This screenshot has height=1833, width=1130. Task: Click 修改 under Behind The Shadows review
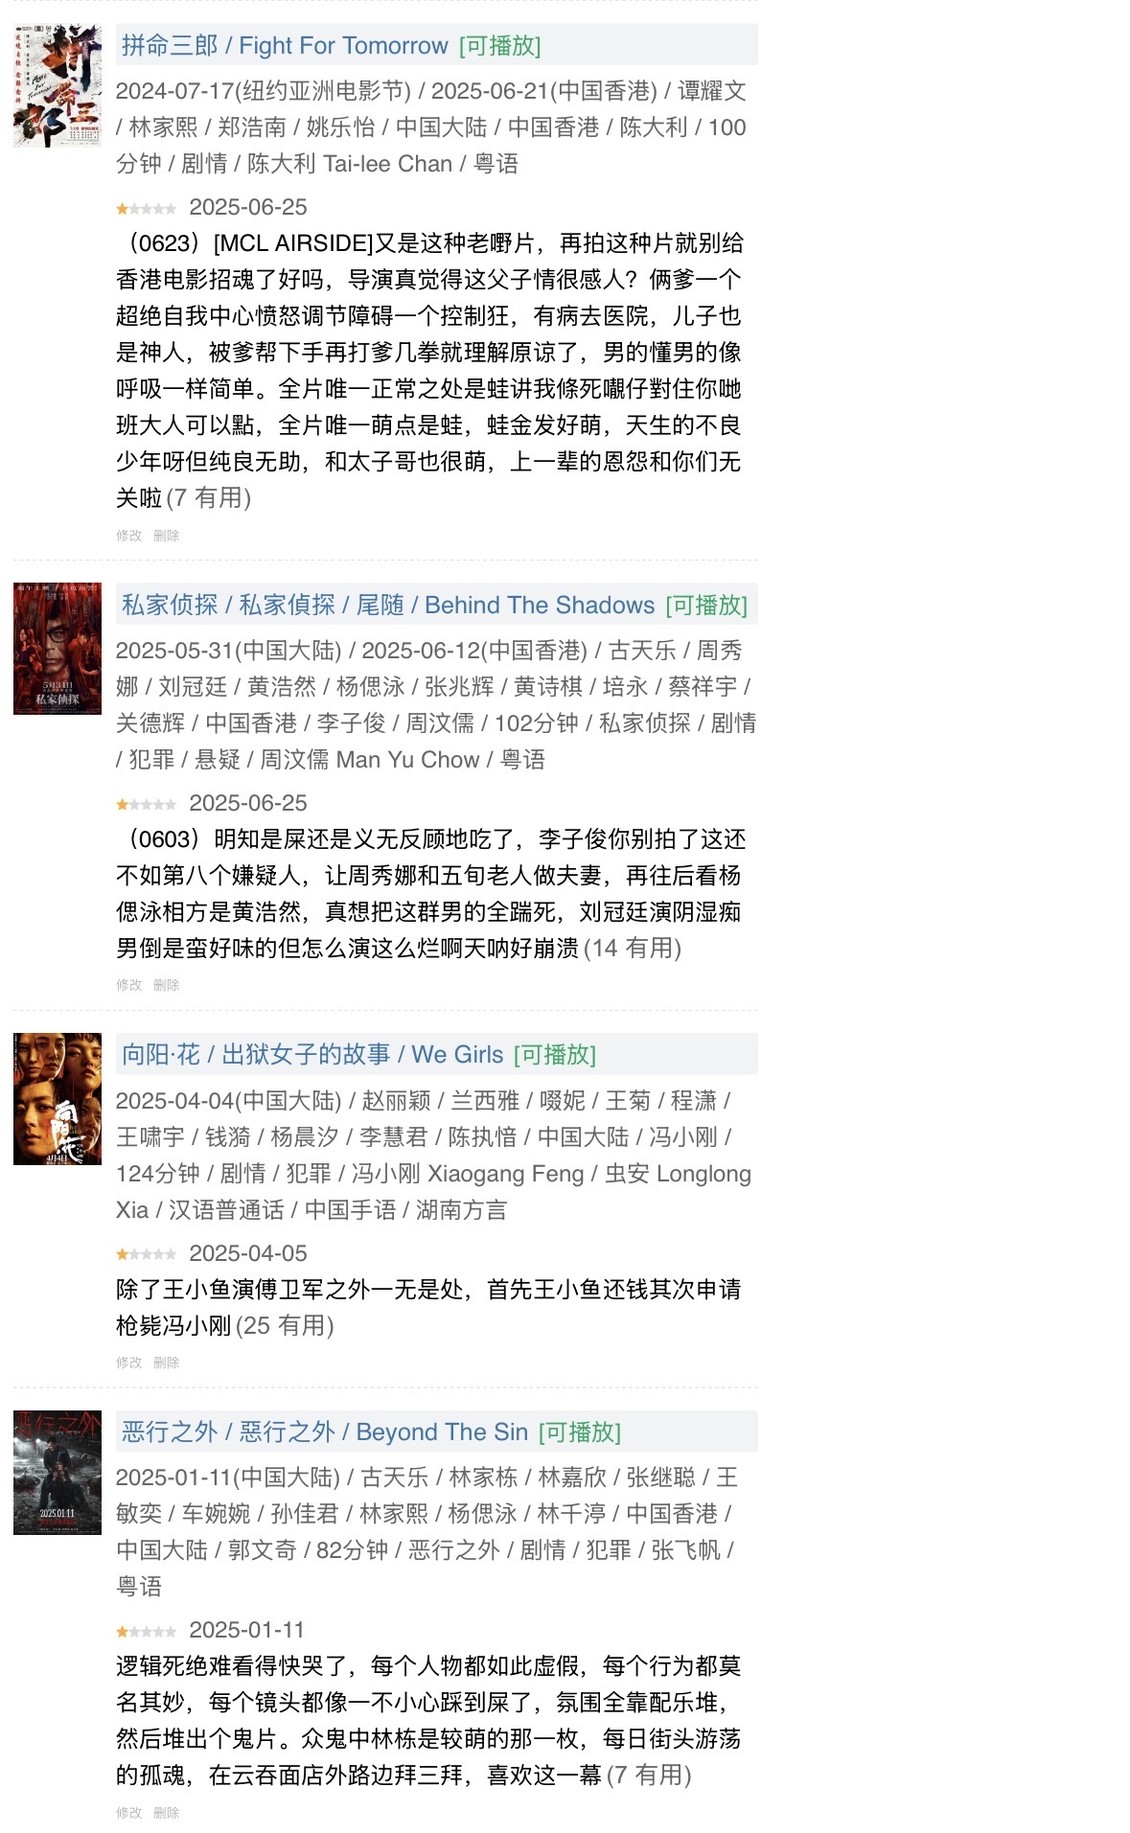pyautogui.click(x=129, y=985)
